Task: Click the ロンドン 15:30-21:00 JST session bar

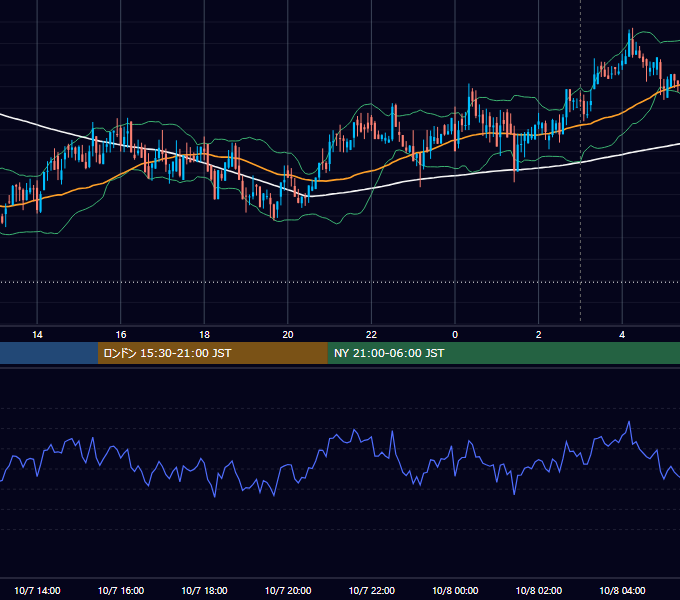Action: point(212,353)
